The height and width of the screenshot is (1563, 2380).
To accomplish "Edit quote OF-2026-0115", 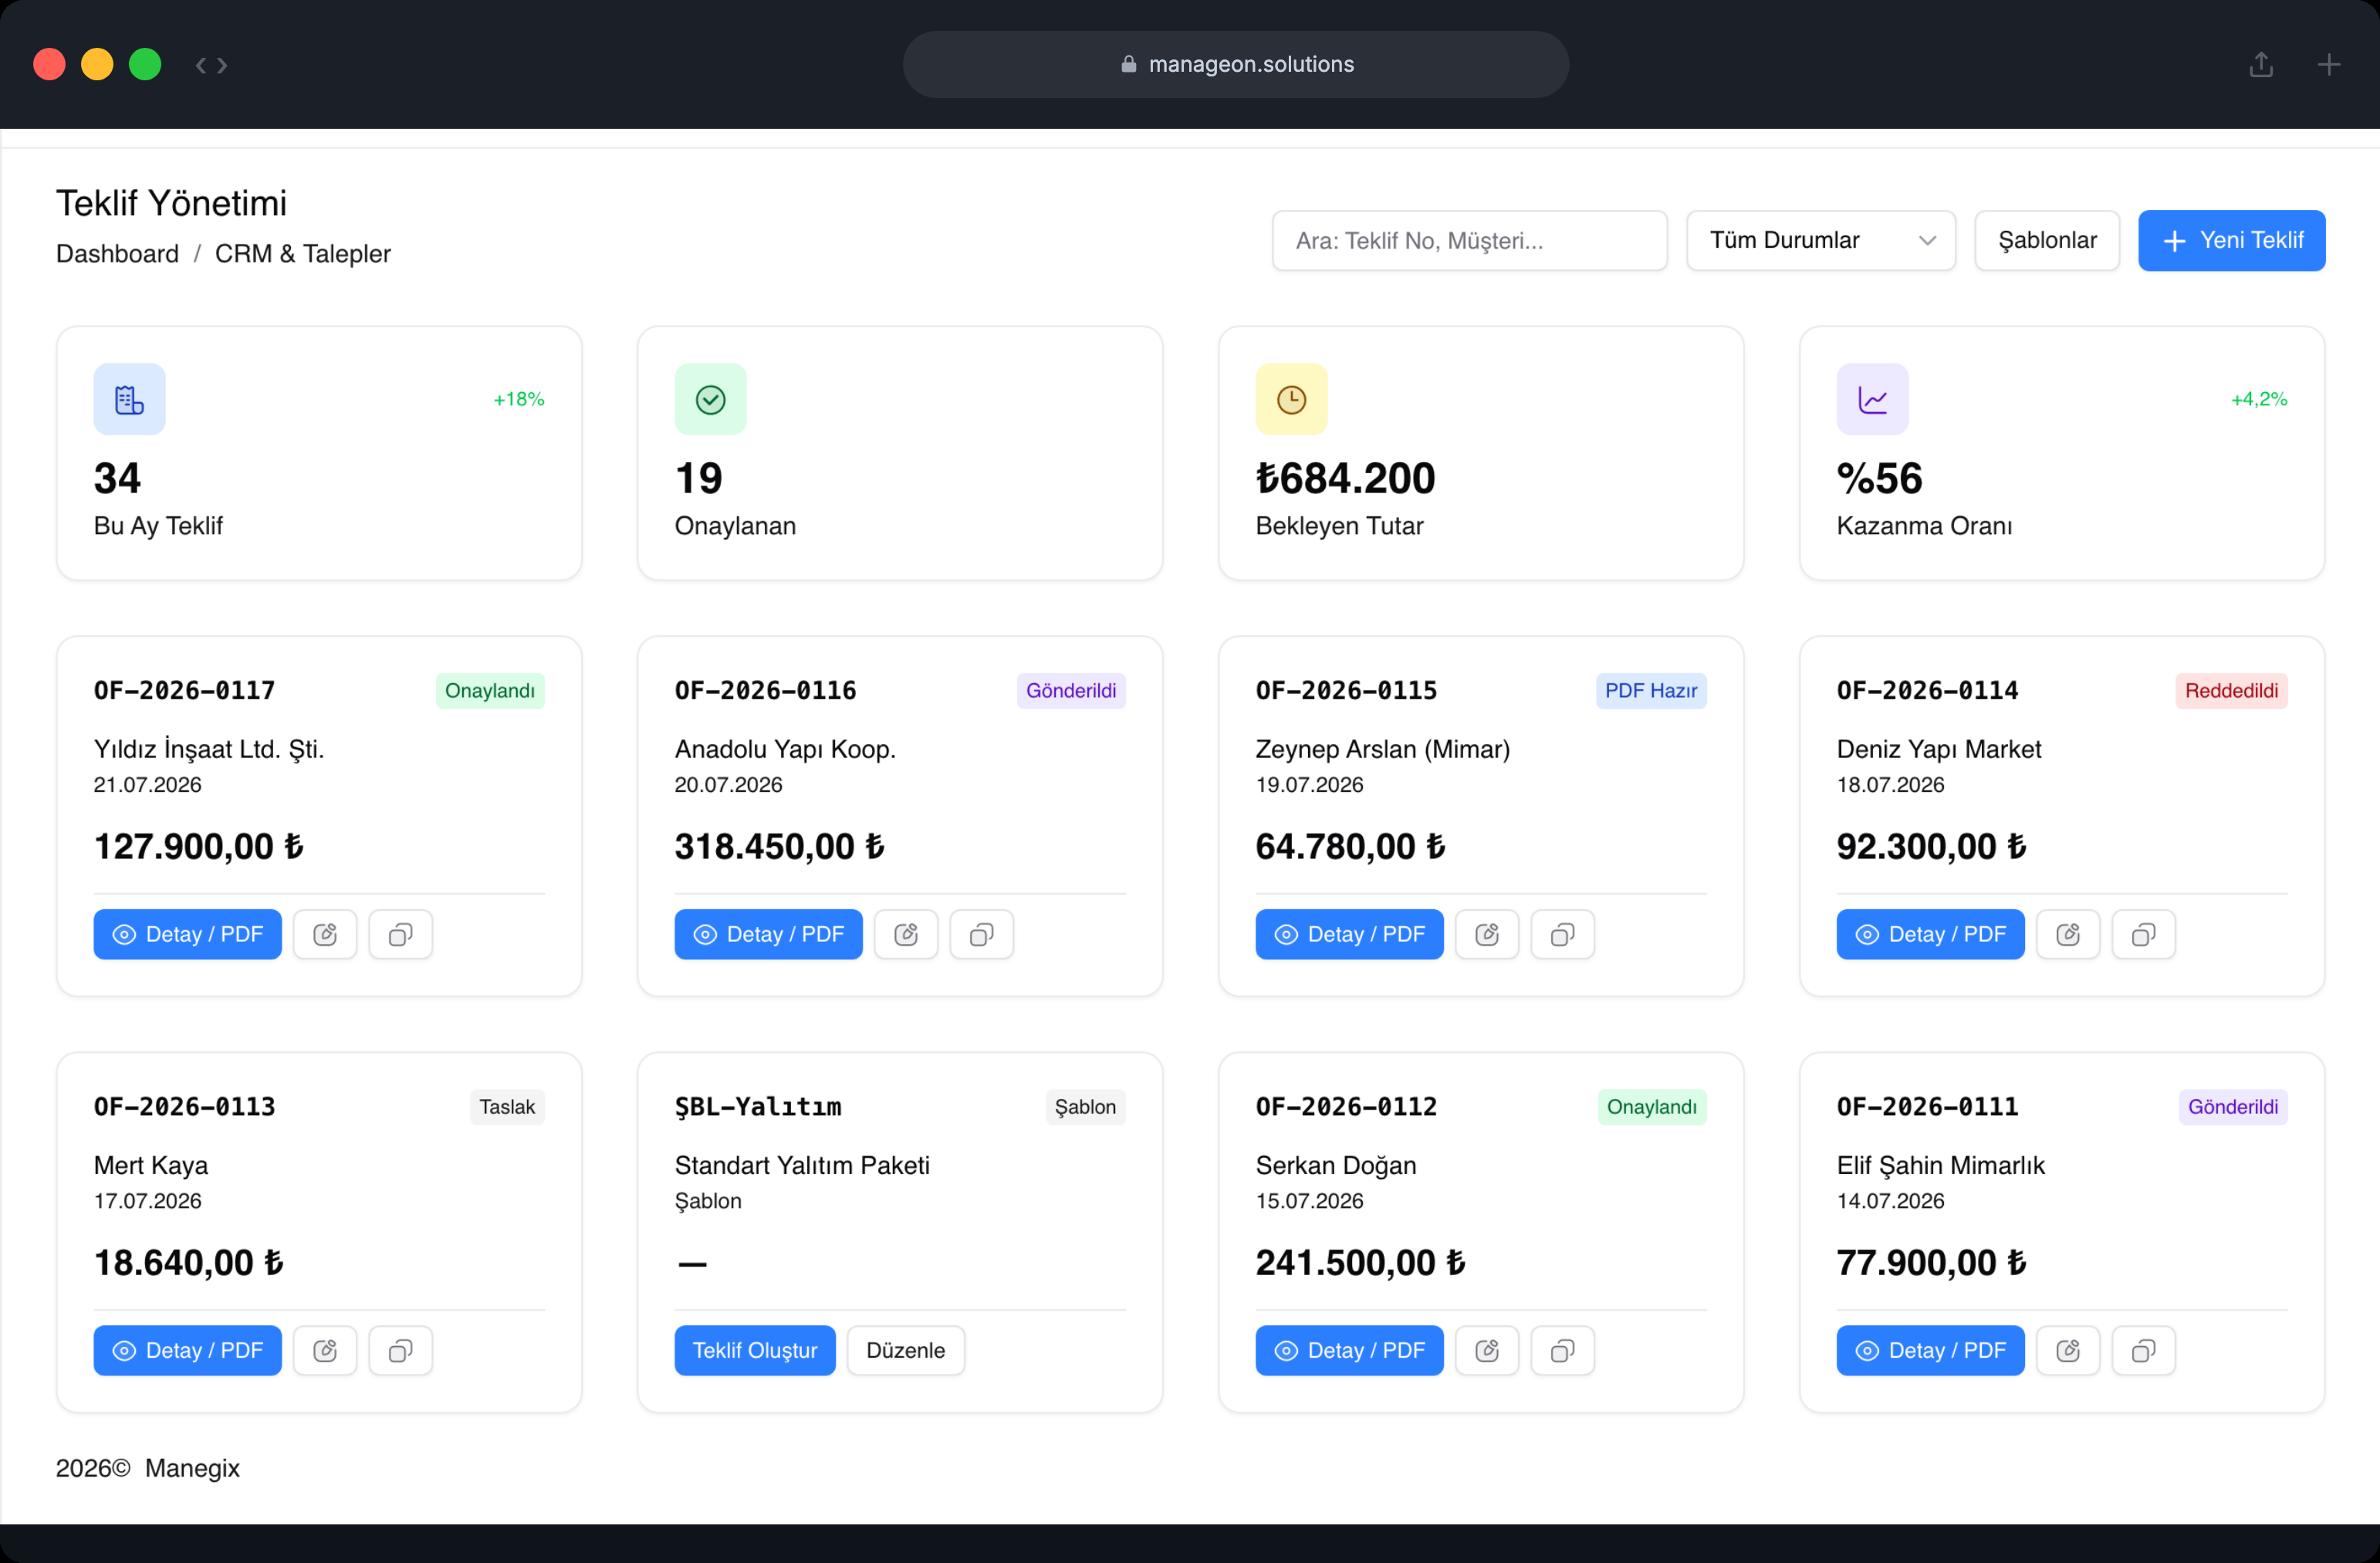I will pyautogui.click(x=1487, y=934).
